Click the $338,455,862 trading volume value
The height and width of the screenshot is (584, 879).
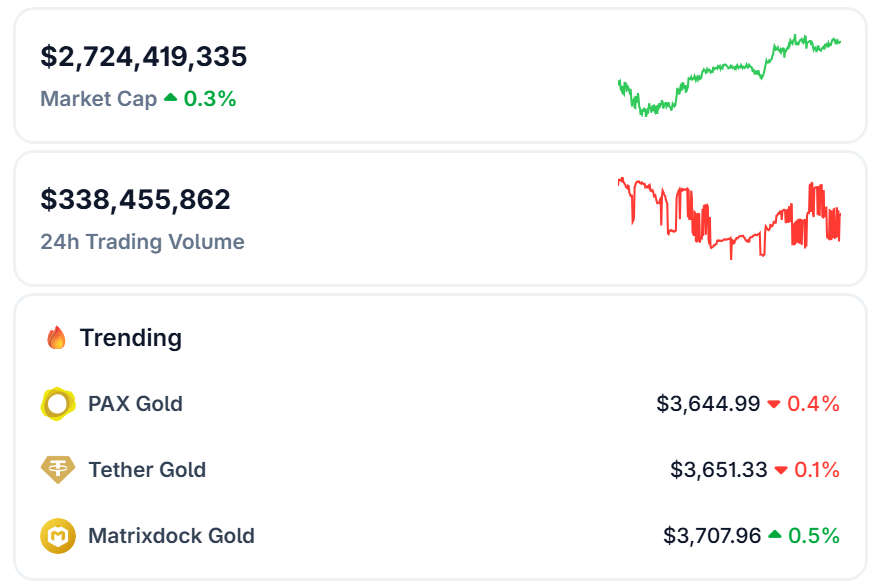(x=136, y=200)
